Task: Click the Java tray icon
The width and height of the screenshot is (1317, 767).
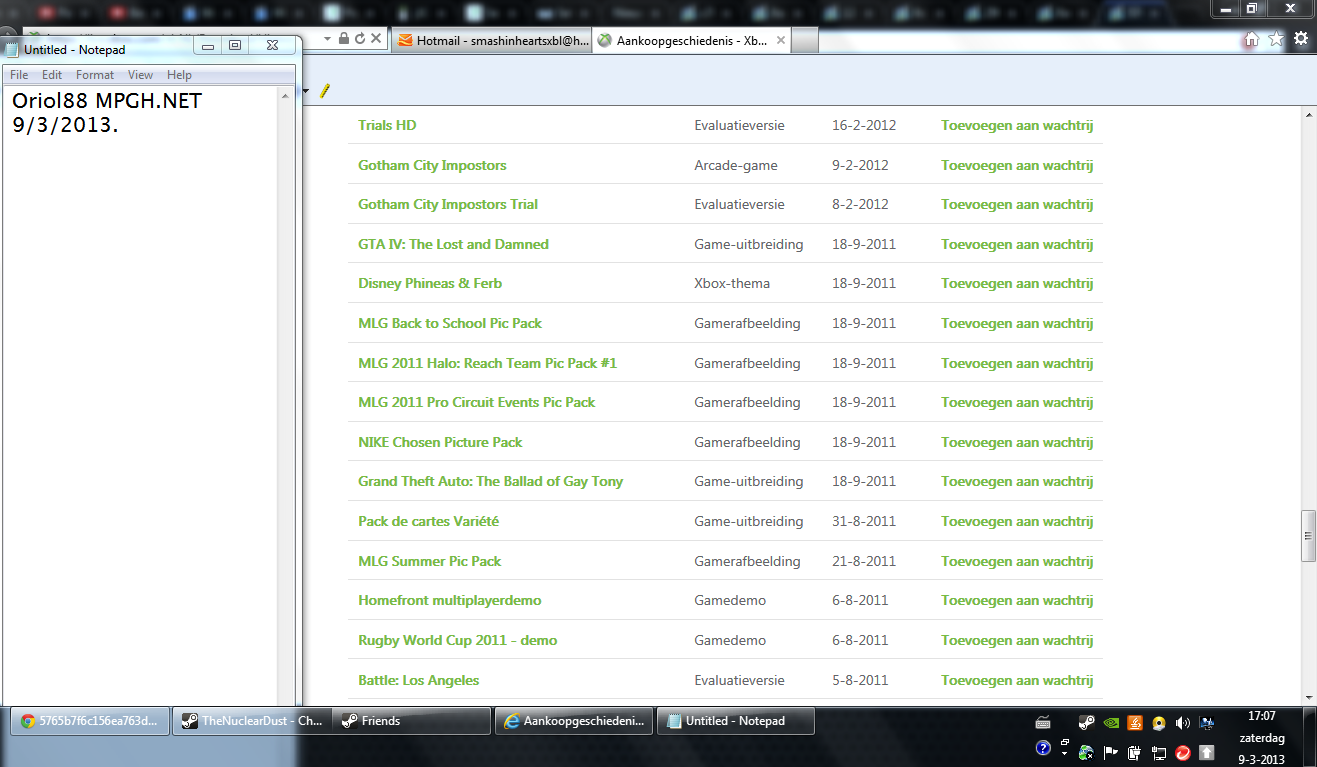Action: [x=1135, y=723]
